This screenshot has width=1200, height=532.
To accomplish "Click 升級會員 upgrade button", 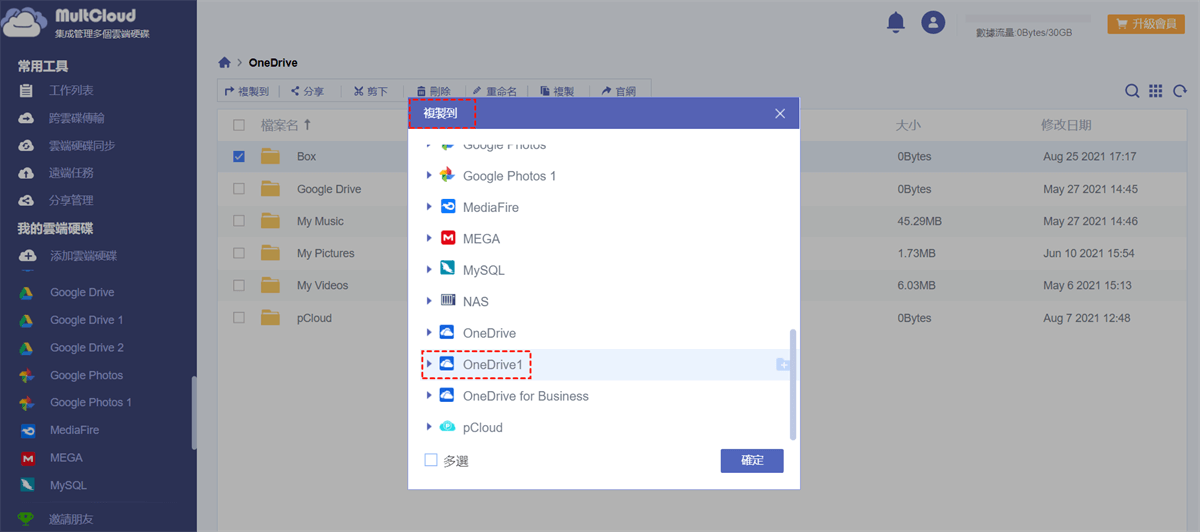I will click(x=1146, y=24).
